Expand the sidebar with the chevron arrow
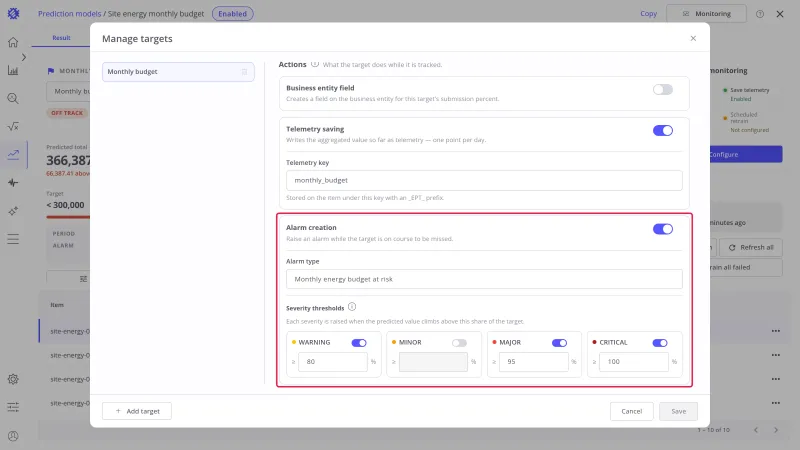Screen dimensions: 800x450 (23, 57)
